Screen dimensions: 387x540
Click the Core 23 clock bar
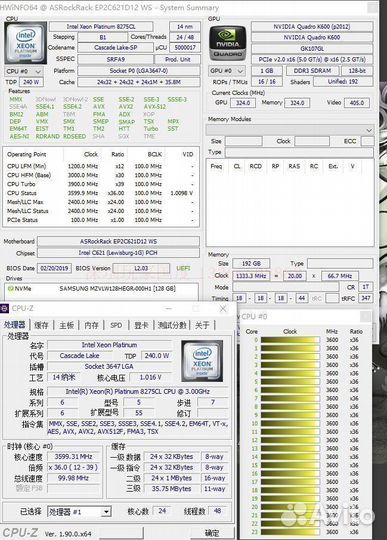(x=290, y=532)
